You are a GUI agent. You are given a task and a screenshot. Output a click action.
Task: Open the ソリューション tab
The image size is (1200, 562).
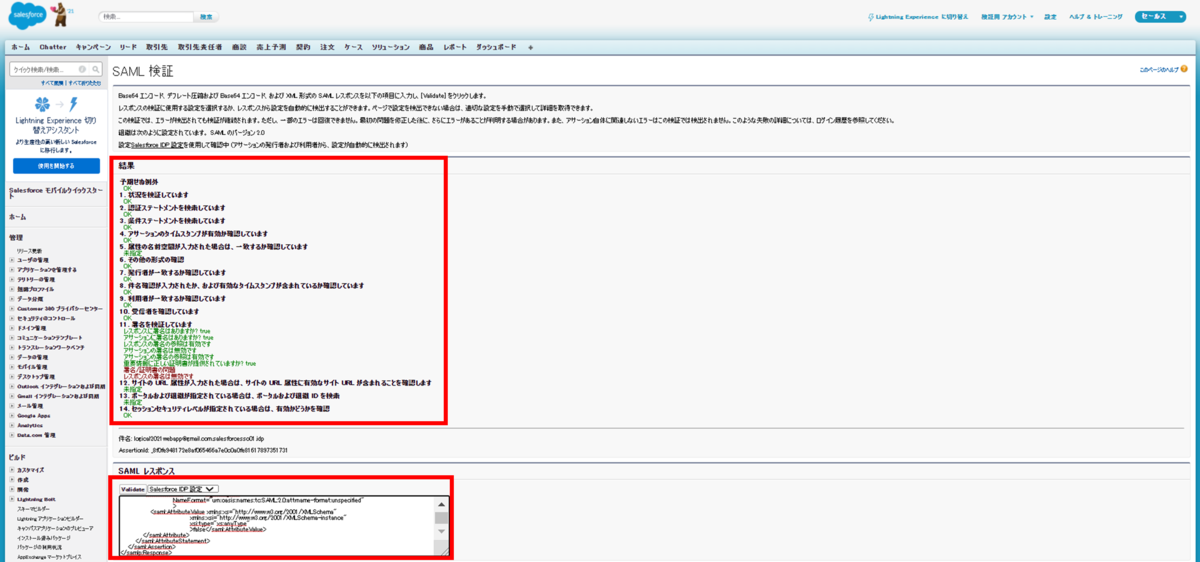click(391, 47)
